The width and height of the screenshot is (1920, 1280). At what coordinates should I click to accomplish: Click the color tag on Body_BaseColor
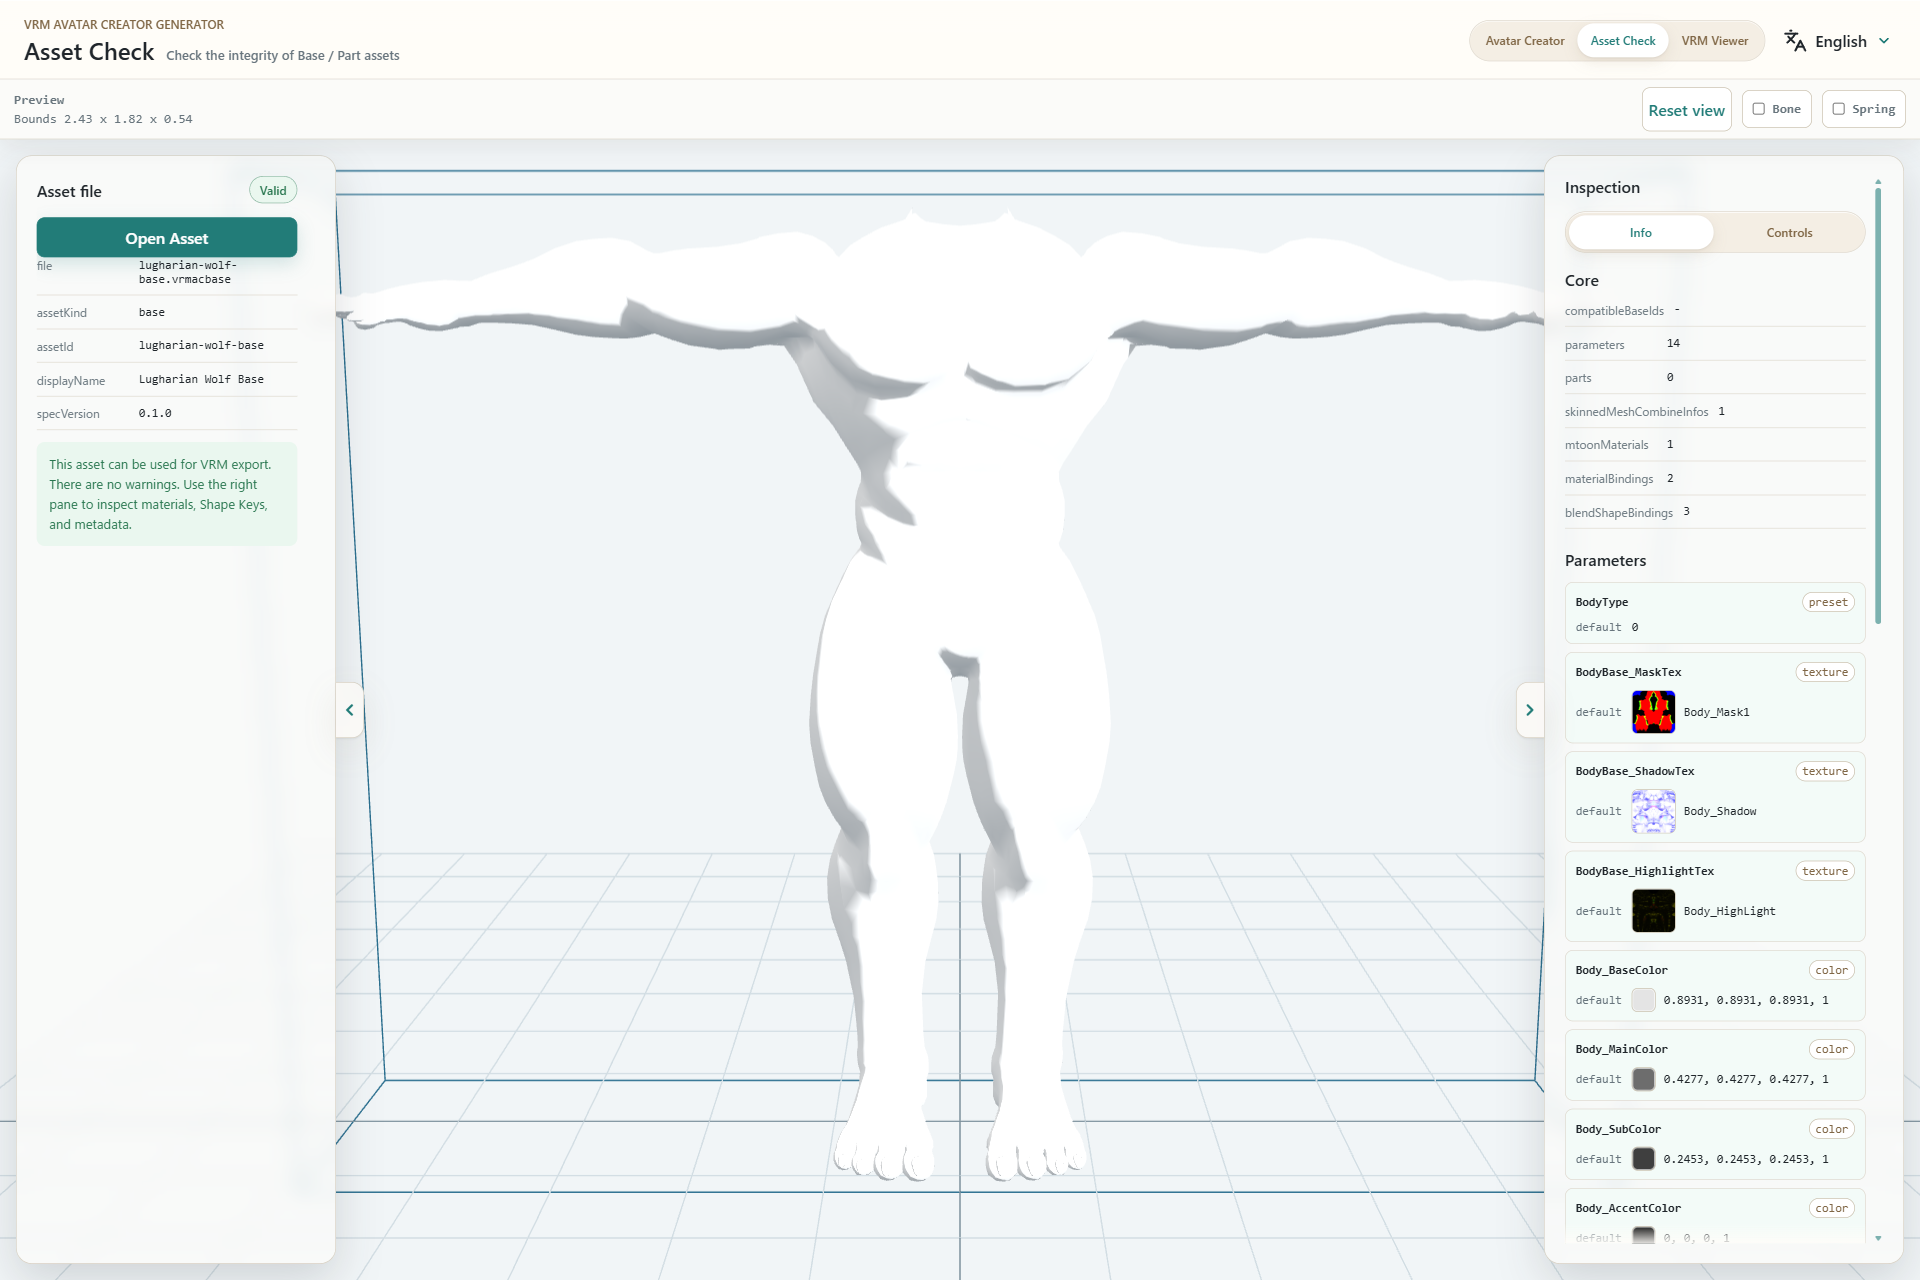1831,970
